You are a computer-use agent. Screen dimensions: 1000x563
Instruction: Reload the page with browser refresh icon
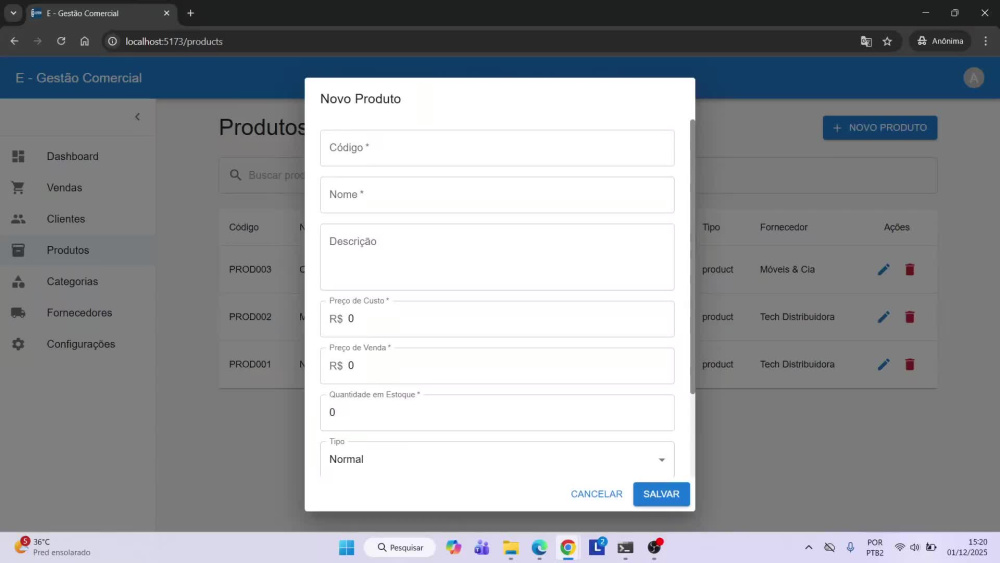click(x=61, y=41)
